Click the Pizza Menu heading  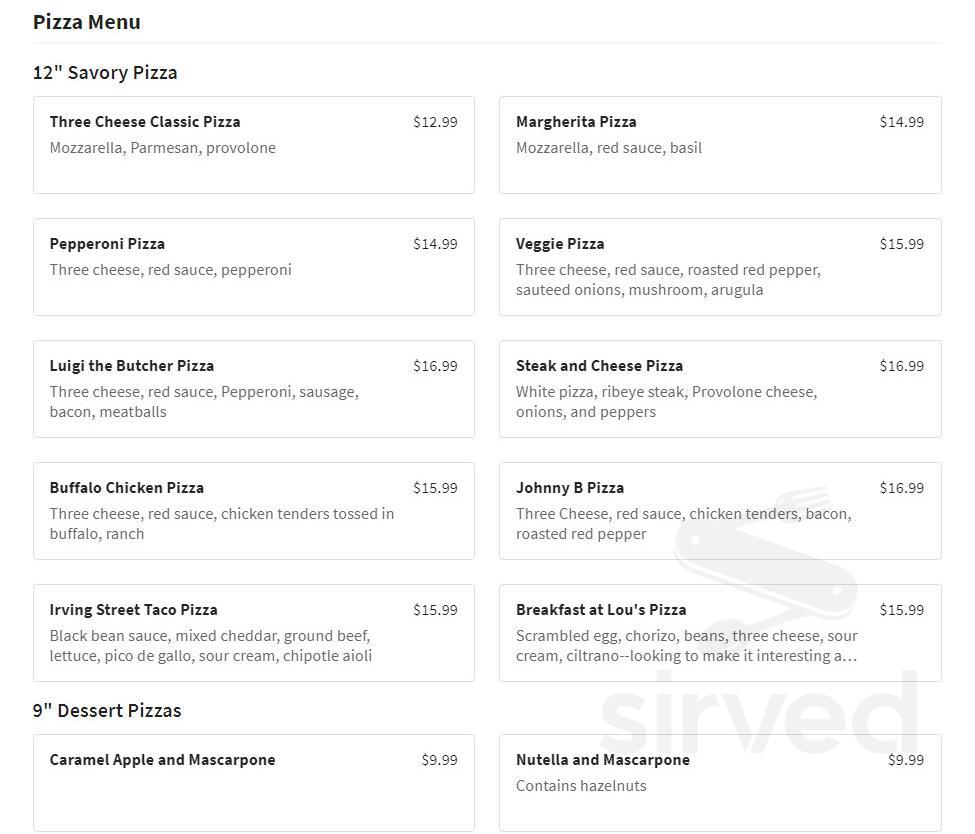click(x=87, y=22)
